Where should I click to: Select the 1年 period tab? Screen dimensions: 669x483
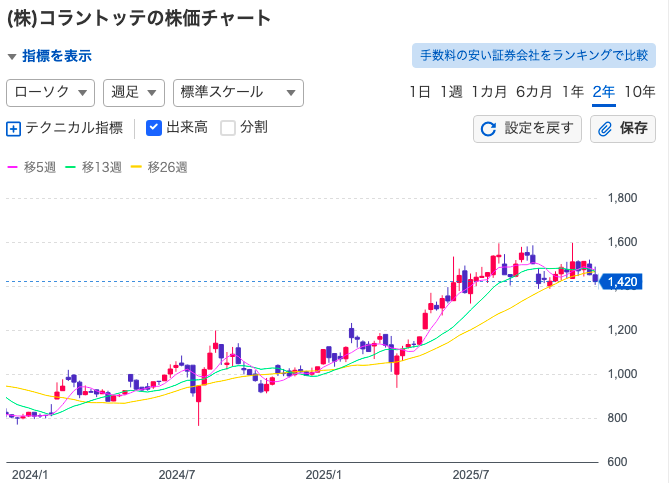(573, 92)
